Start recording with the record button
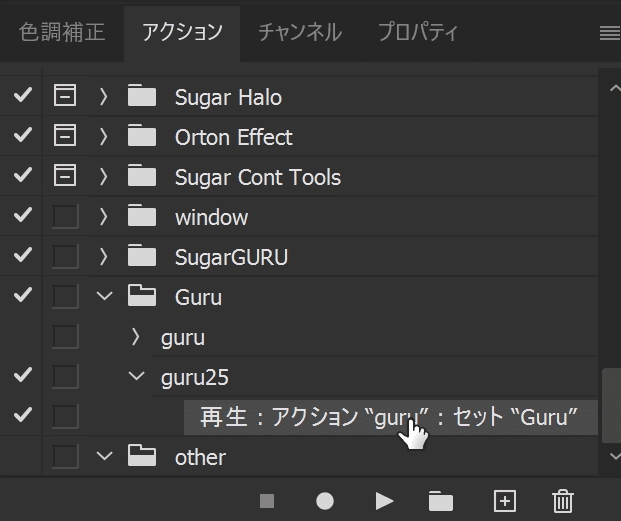621x521 pixels. tap(325, 501)
